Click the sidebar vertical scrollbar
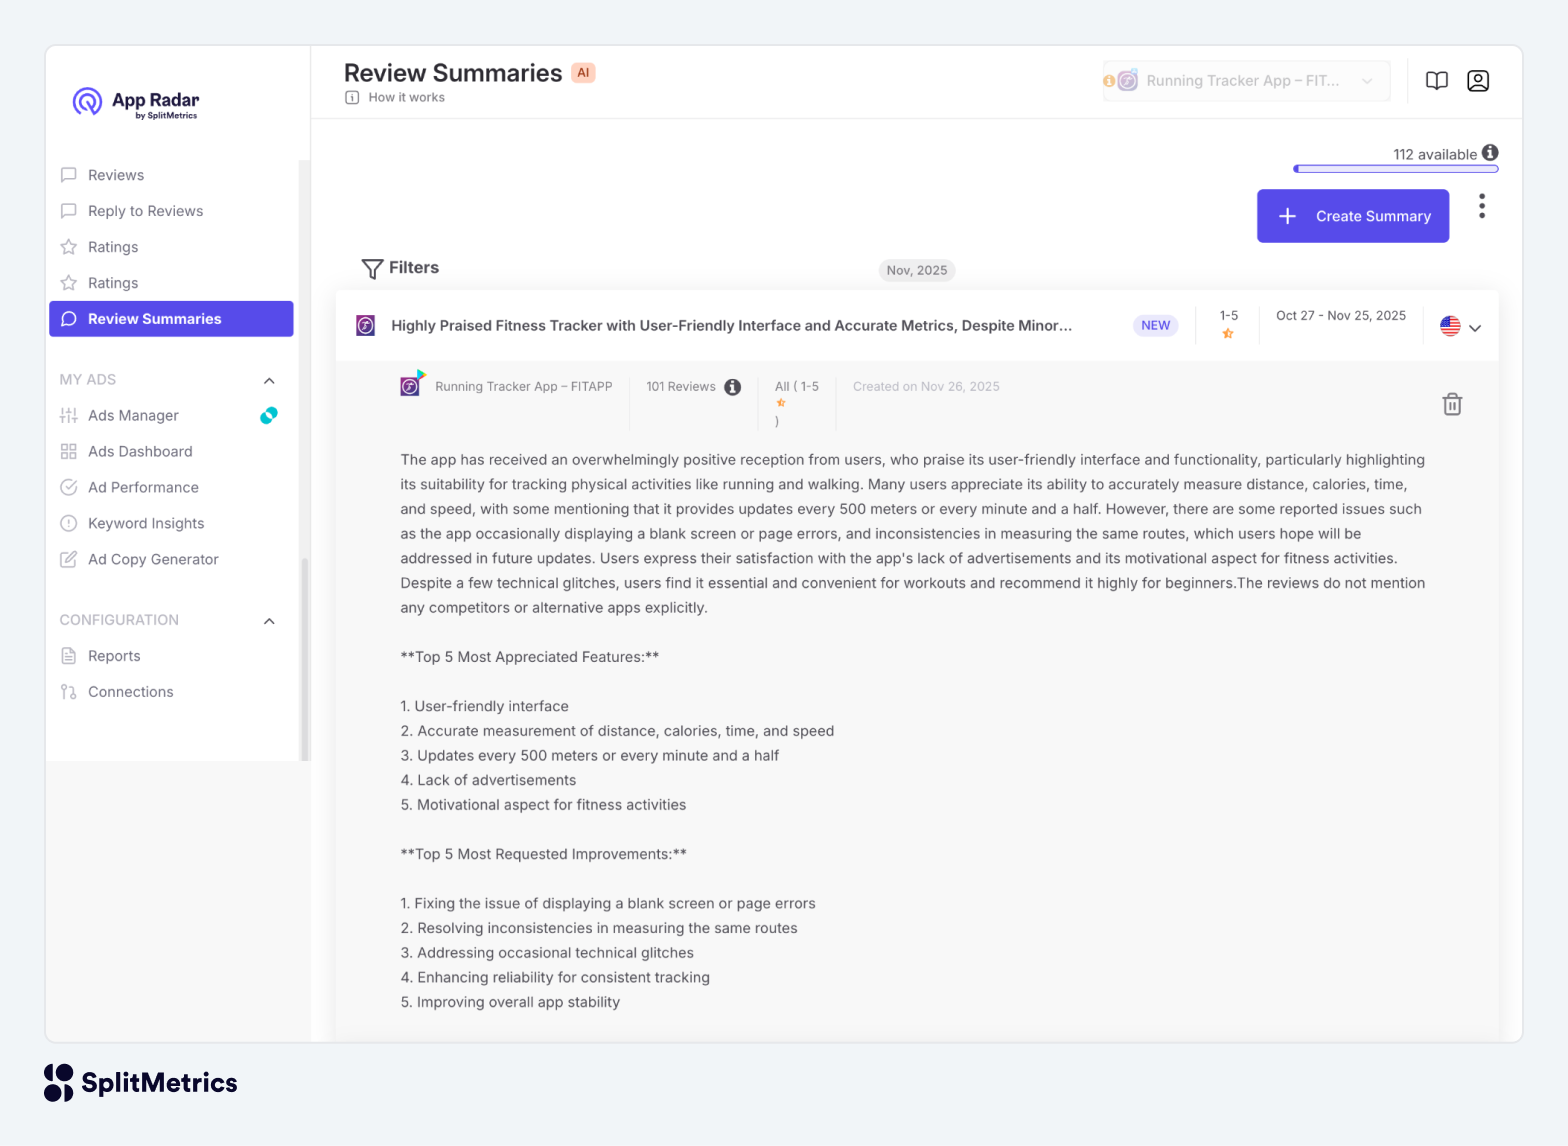The image size is (1568, 1146). [x=304, y=660]
